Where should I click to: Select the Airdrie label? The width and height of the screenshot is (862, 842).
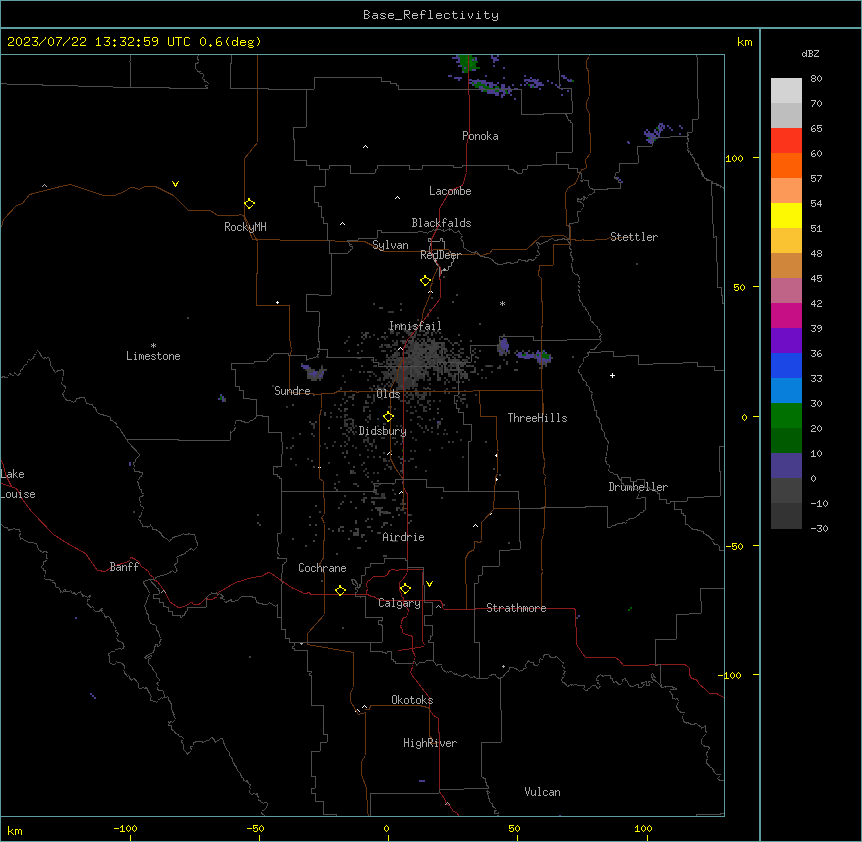[403, 537]
